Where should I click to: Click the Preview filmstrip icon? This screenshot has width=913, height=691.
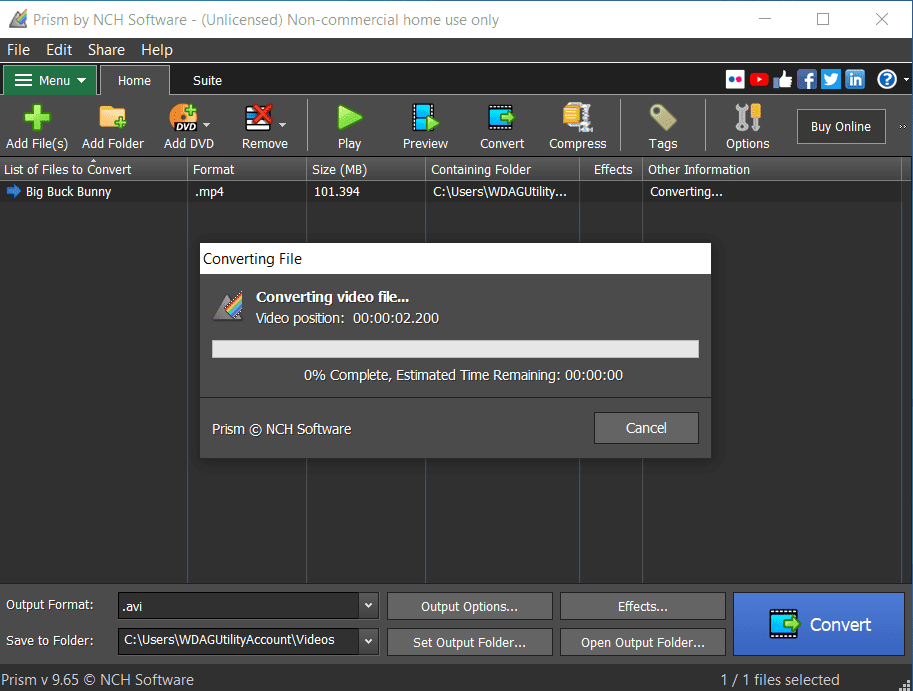[425, 118]
